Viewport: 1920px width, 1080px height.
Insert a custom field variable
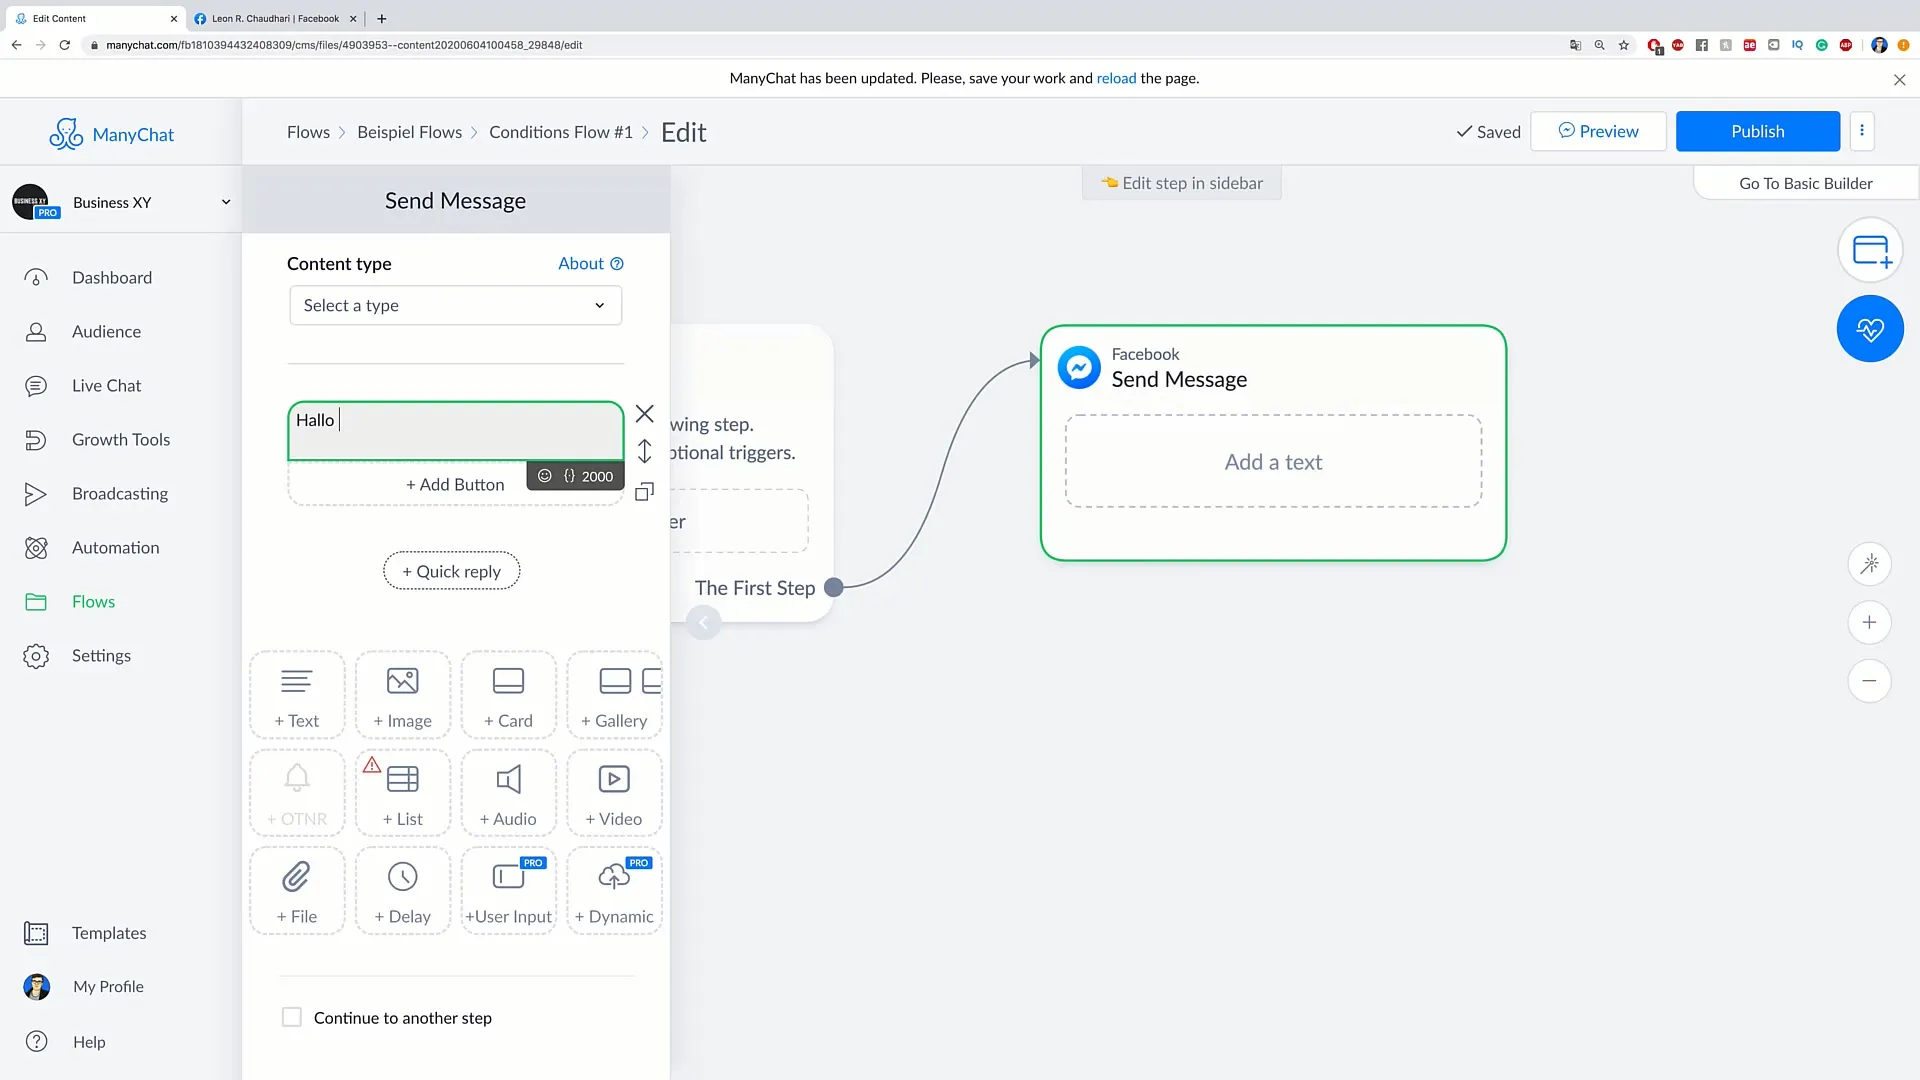coord(569,476)
